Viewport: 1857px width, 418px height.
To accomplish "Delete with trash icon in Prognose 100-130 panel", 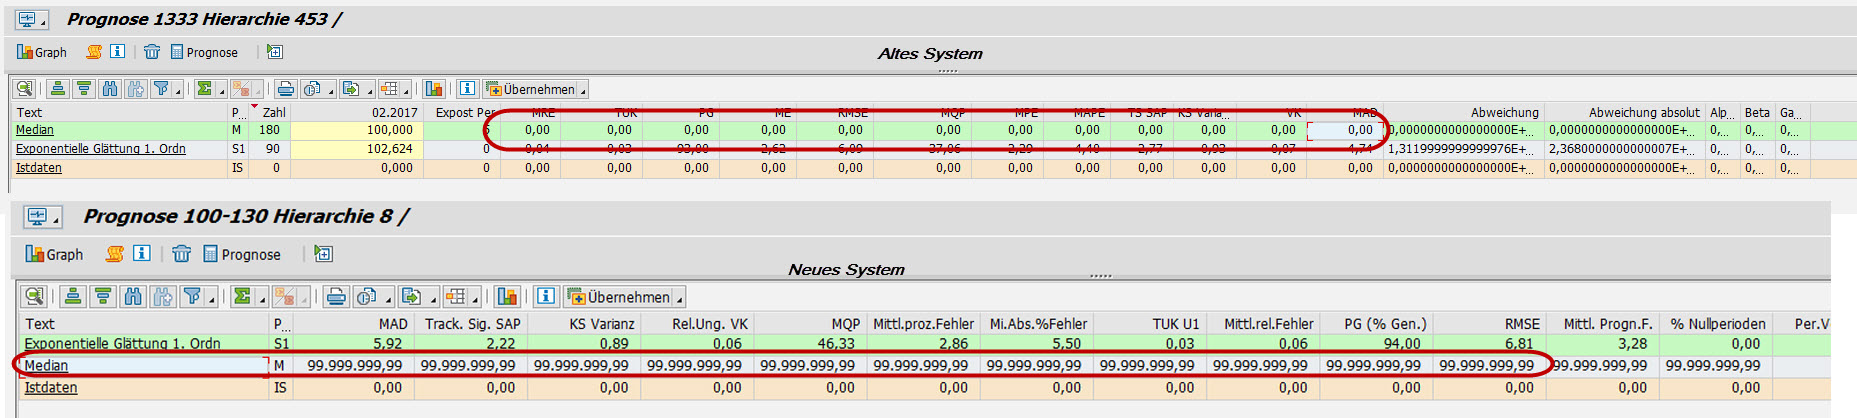I will coord(181,254).
